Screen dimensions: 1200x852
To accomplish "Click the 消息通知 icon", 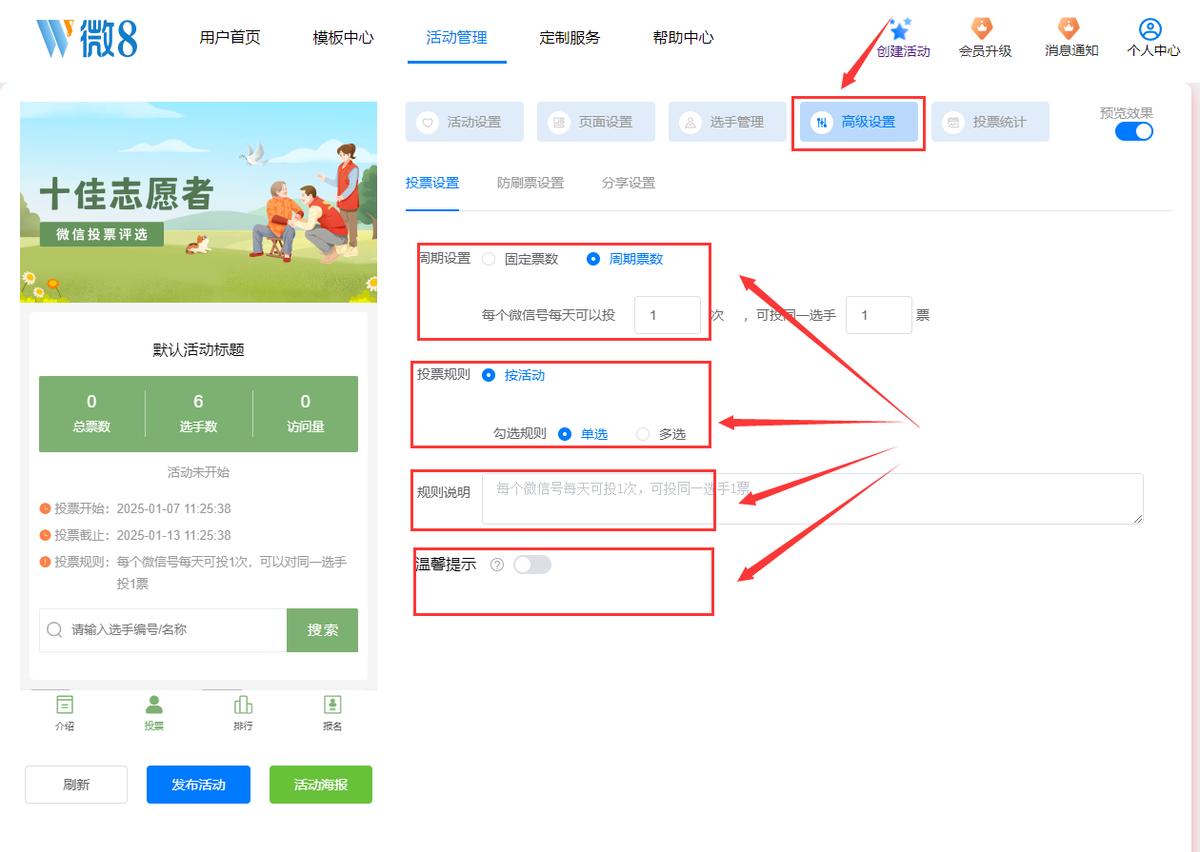I will [x=1070, y=29].
